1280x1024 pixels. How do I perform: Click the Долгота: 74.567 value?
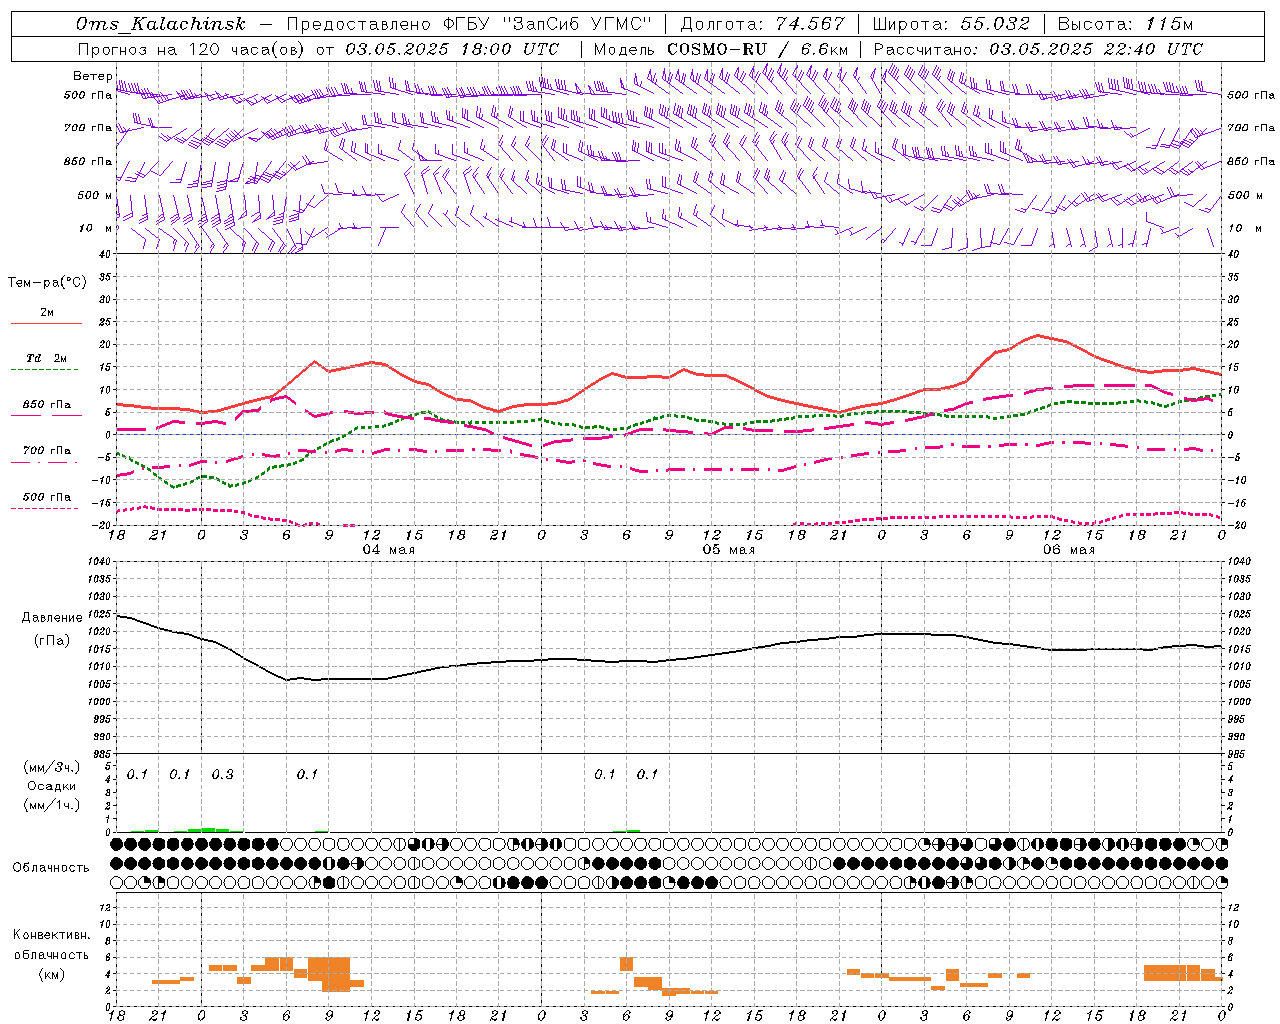click(762, 25)
